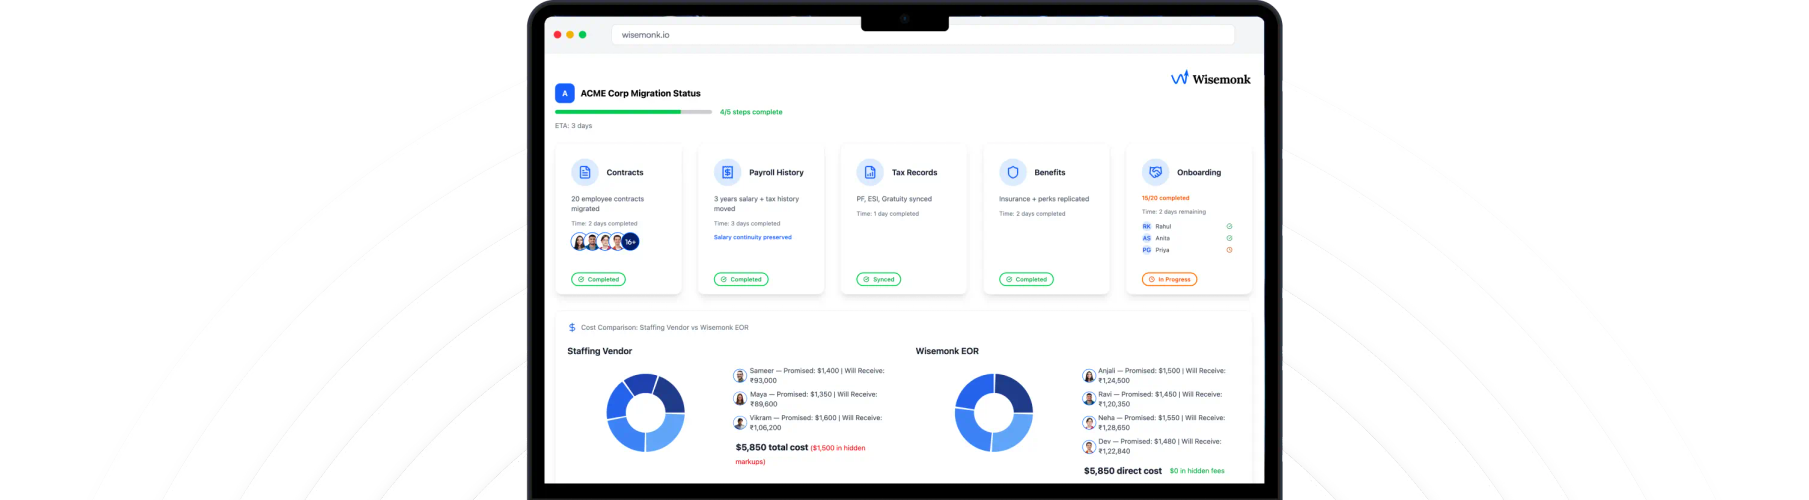Click the Completed badge on Payroll History card
This screenshot has width=1809, height=500.
tap(741, 279)
